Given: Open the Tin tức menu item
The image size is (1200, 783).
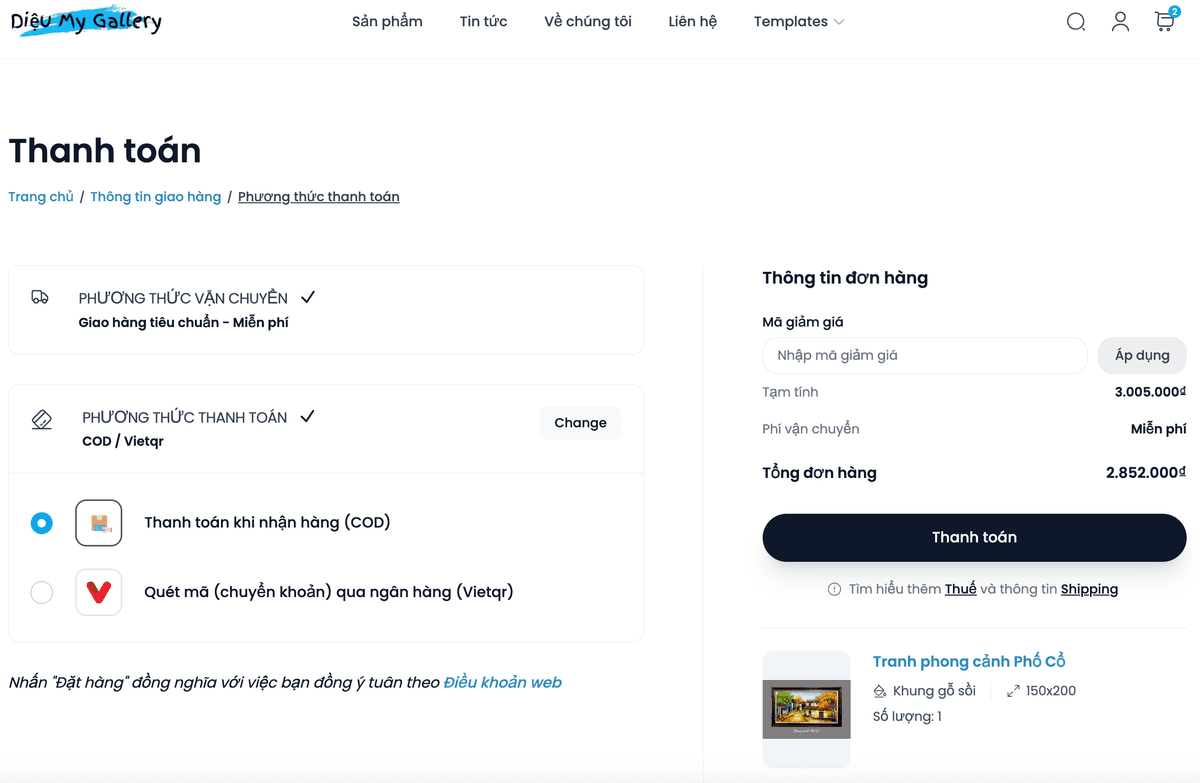Looking at the screenshot, I should [484, 22].
